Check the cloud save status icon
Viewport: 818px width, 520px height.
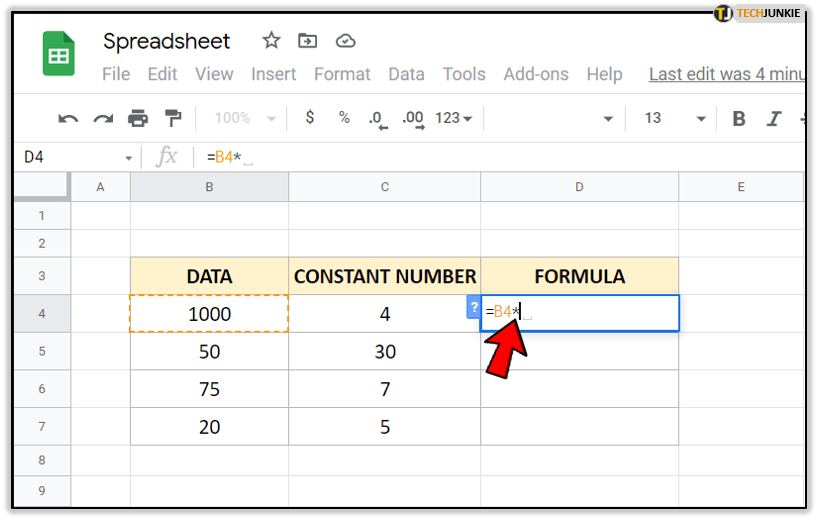pyautogui.click(x=345, y=41)
